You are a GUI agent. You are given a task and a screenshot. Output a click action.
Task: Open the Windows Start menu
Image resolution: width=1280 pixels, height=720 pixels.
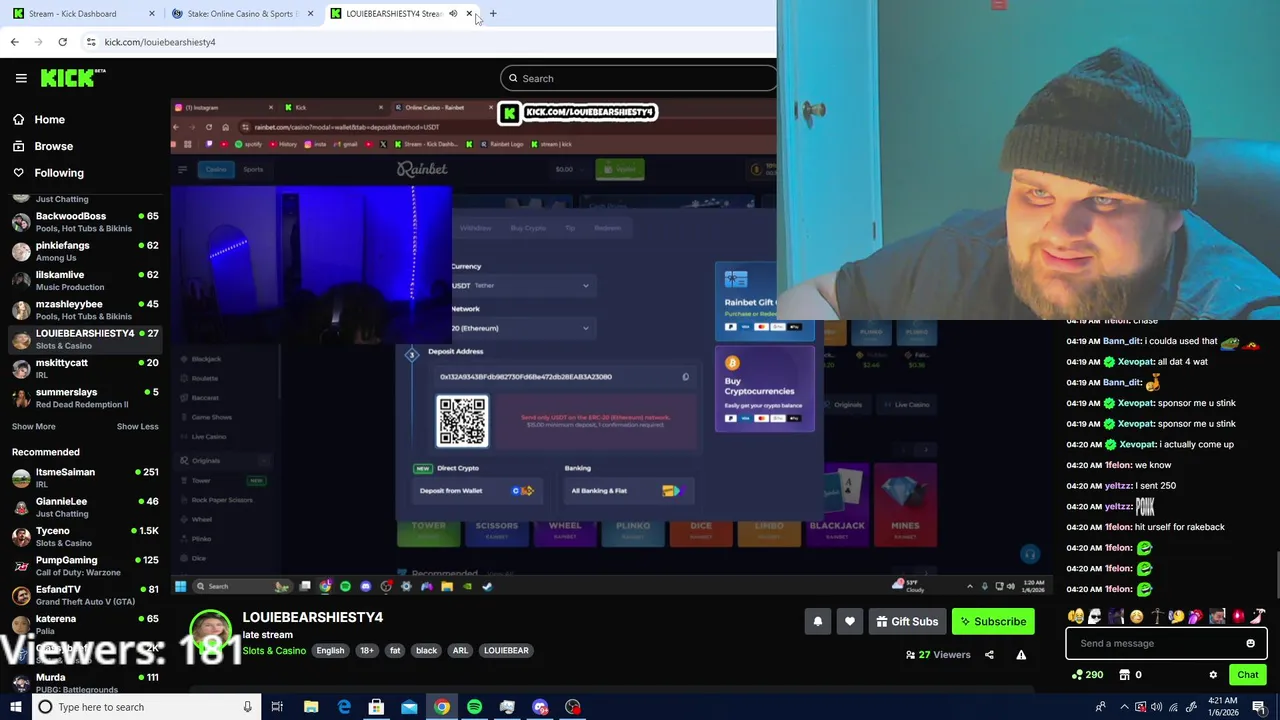(14, 707)
